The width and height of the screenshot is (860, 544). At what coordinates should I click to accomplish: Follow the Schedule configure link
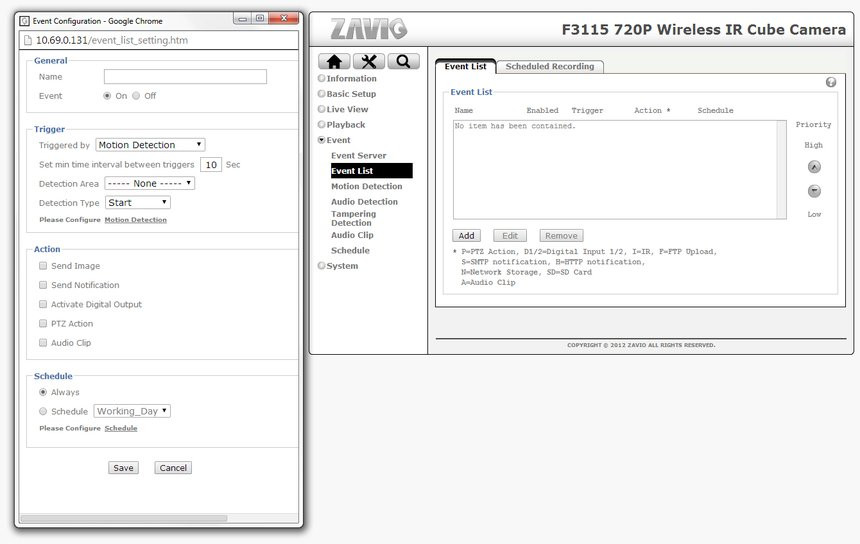pyautogui.click(x=121, y=428)
